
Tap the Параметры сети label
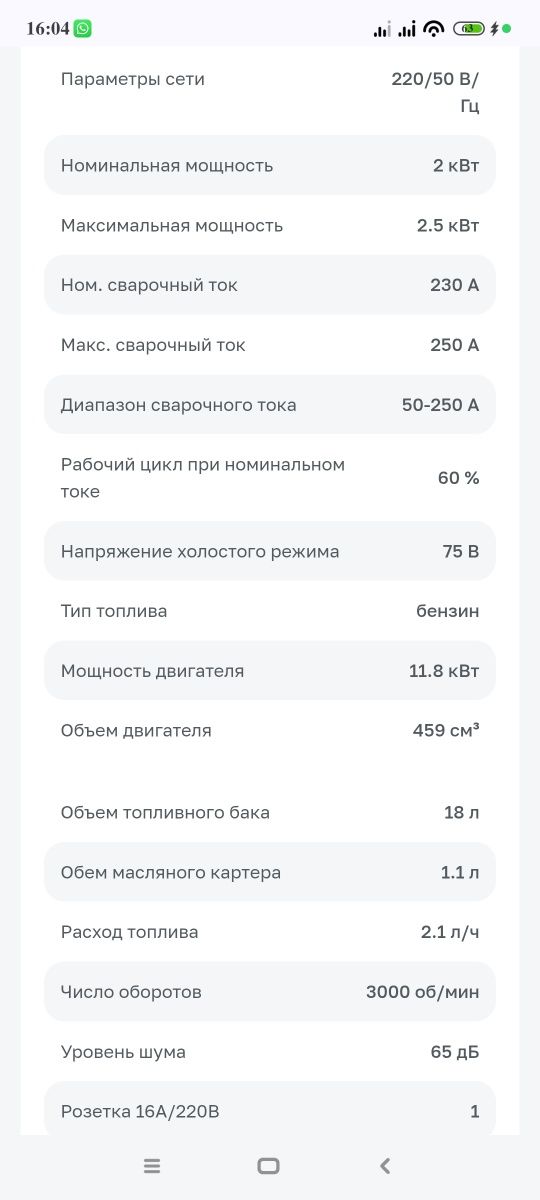133,79
